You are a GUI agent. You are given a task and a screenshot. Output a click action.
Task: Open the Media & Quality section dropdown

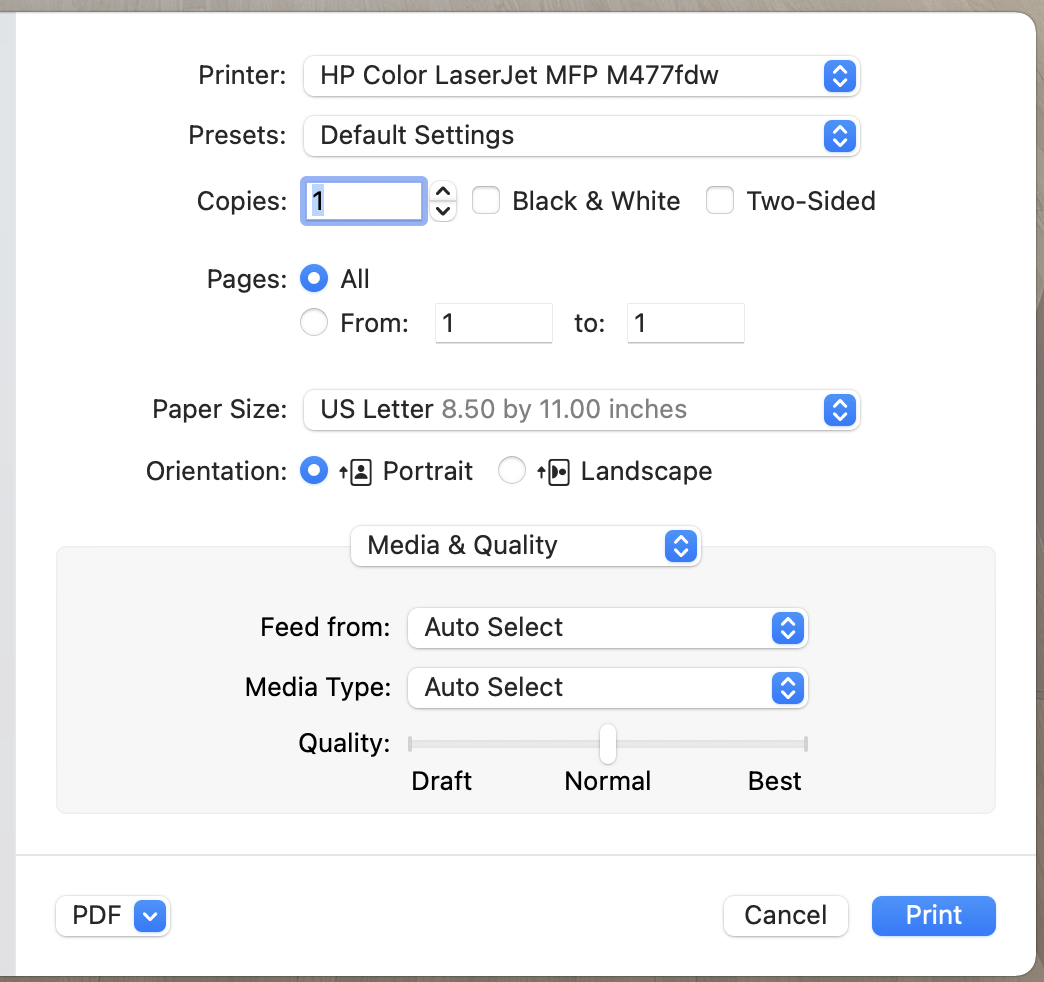(525, 546)
